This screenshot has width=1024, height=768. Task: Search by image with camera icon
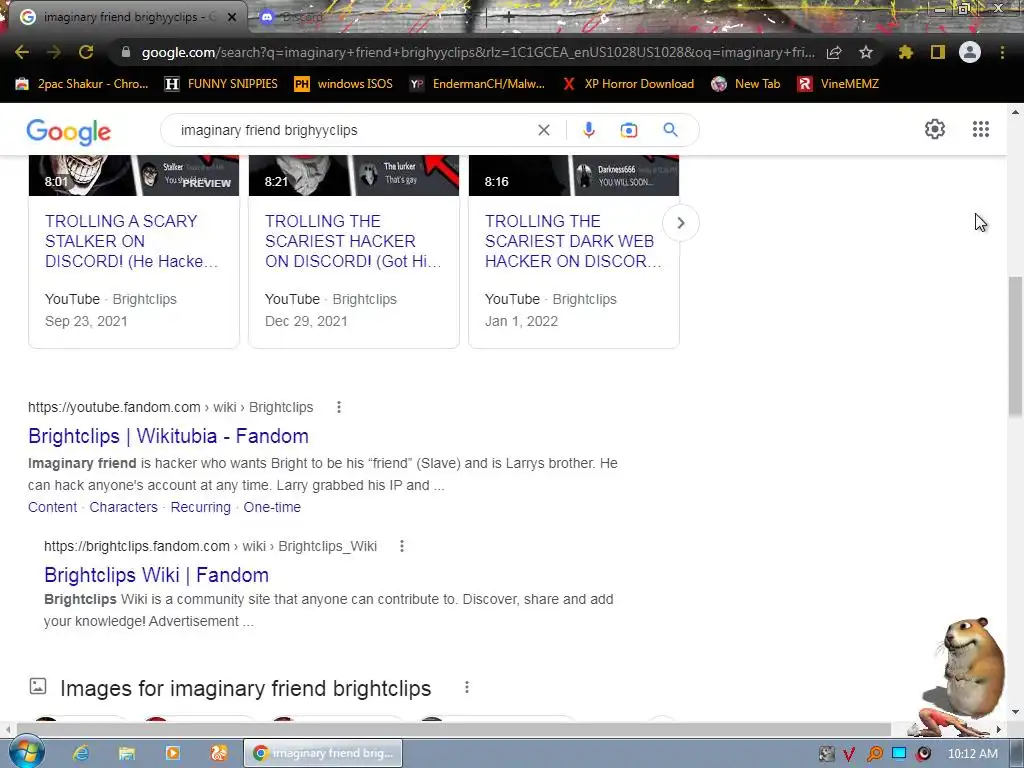pyautogui.click(x=629, y=130)
